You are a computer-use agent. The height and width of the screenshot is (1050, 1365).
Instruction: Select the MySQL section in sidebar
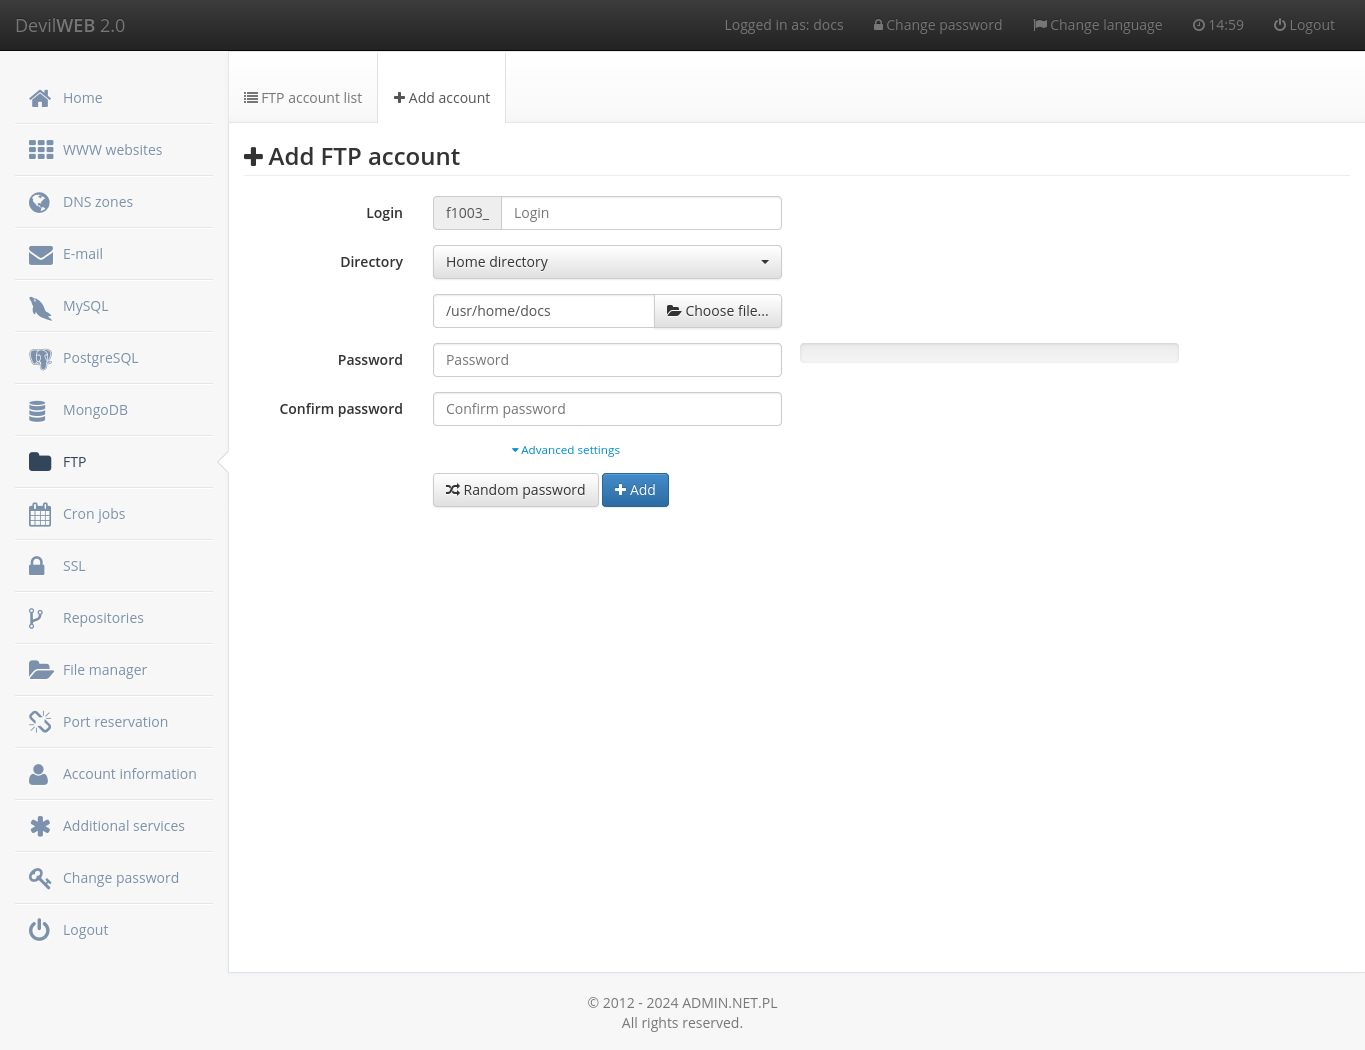[86, 305]
